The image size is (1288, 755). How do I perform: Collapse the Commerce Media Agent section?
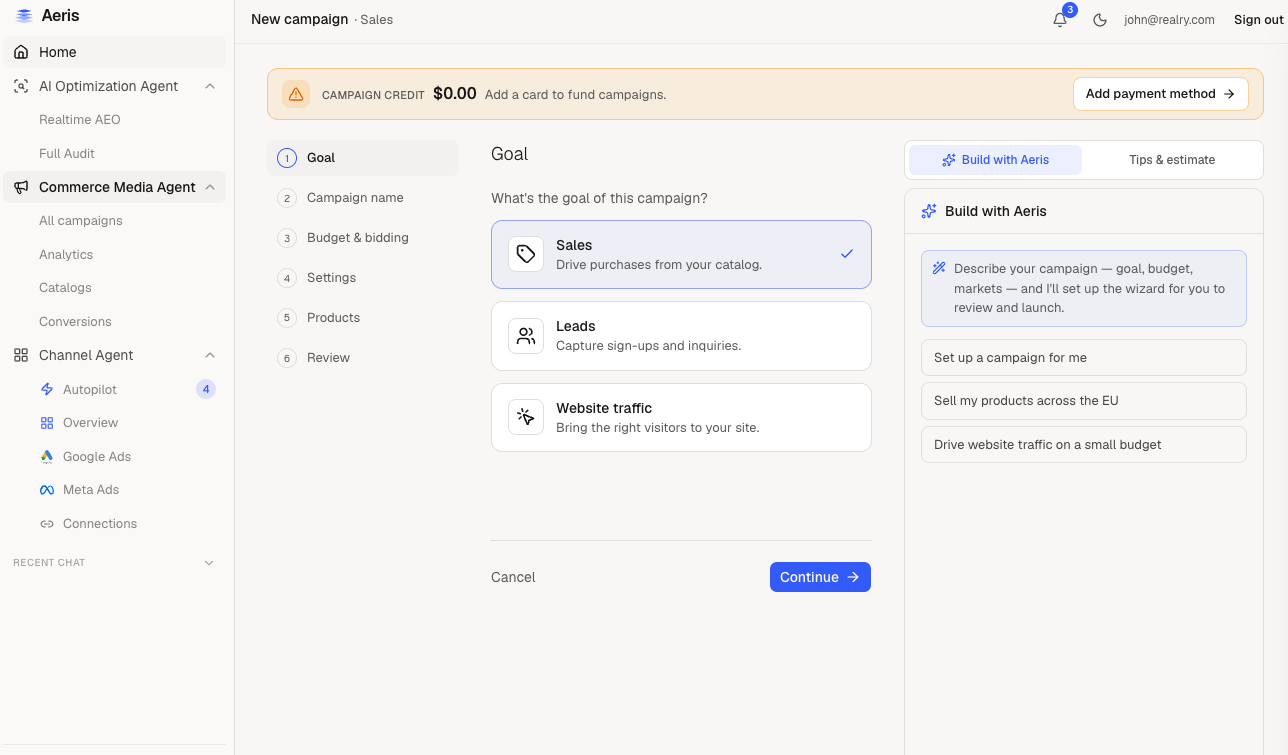(x=210, y=187)
